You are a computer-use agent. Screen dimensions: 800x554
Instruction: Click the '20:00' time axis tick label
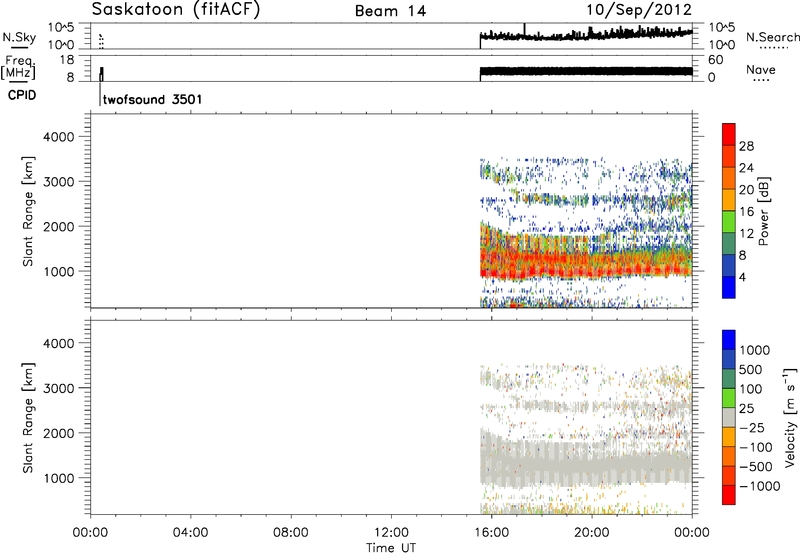point(592,533)
